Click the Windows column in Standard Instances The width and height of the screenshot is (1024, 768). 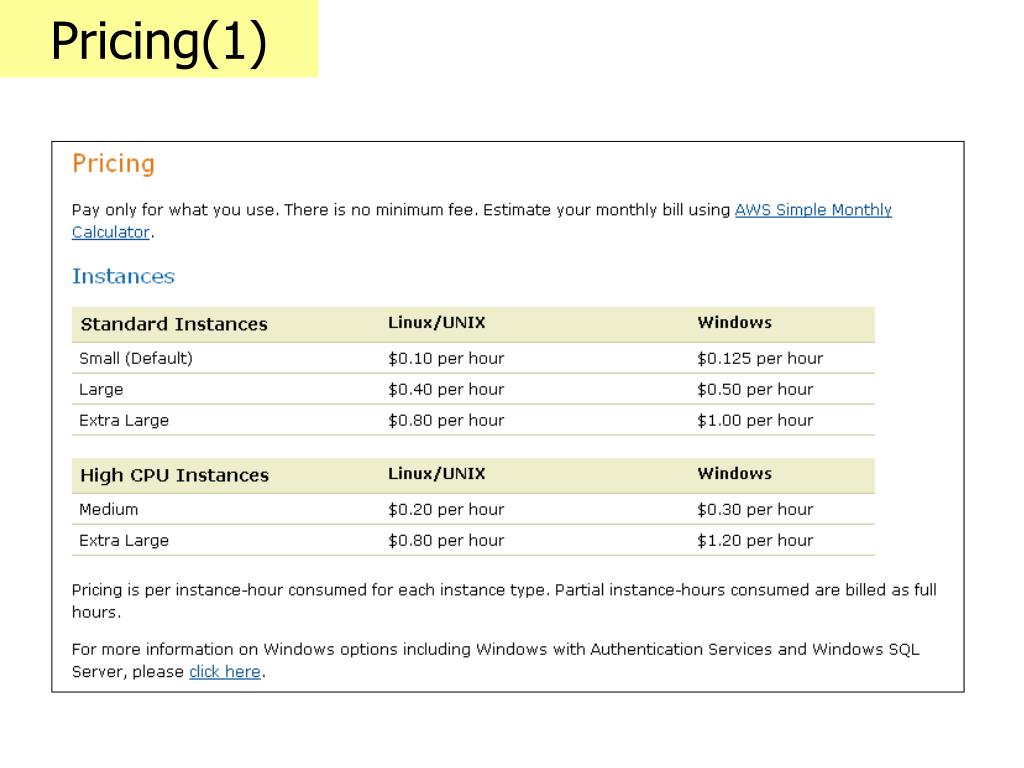[x=735, y=323]
